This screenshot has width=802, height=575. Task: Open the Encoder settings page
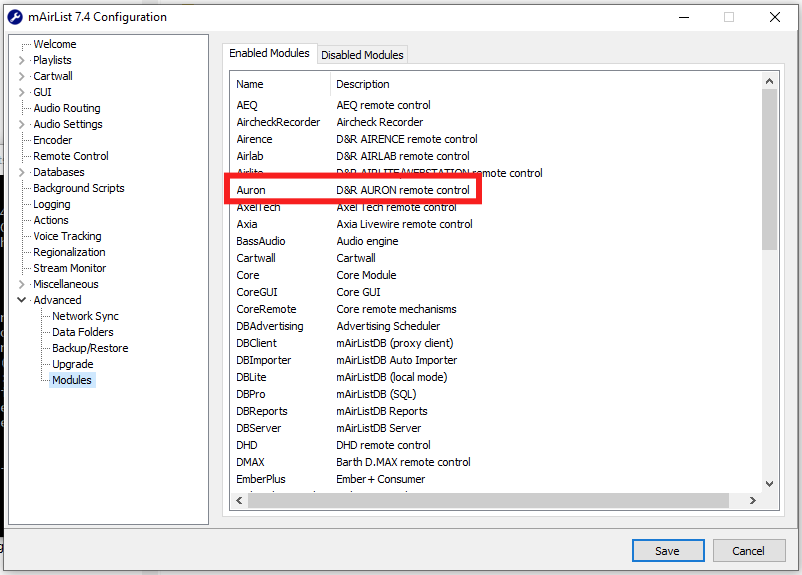click(x=53, y=140)
